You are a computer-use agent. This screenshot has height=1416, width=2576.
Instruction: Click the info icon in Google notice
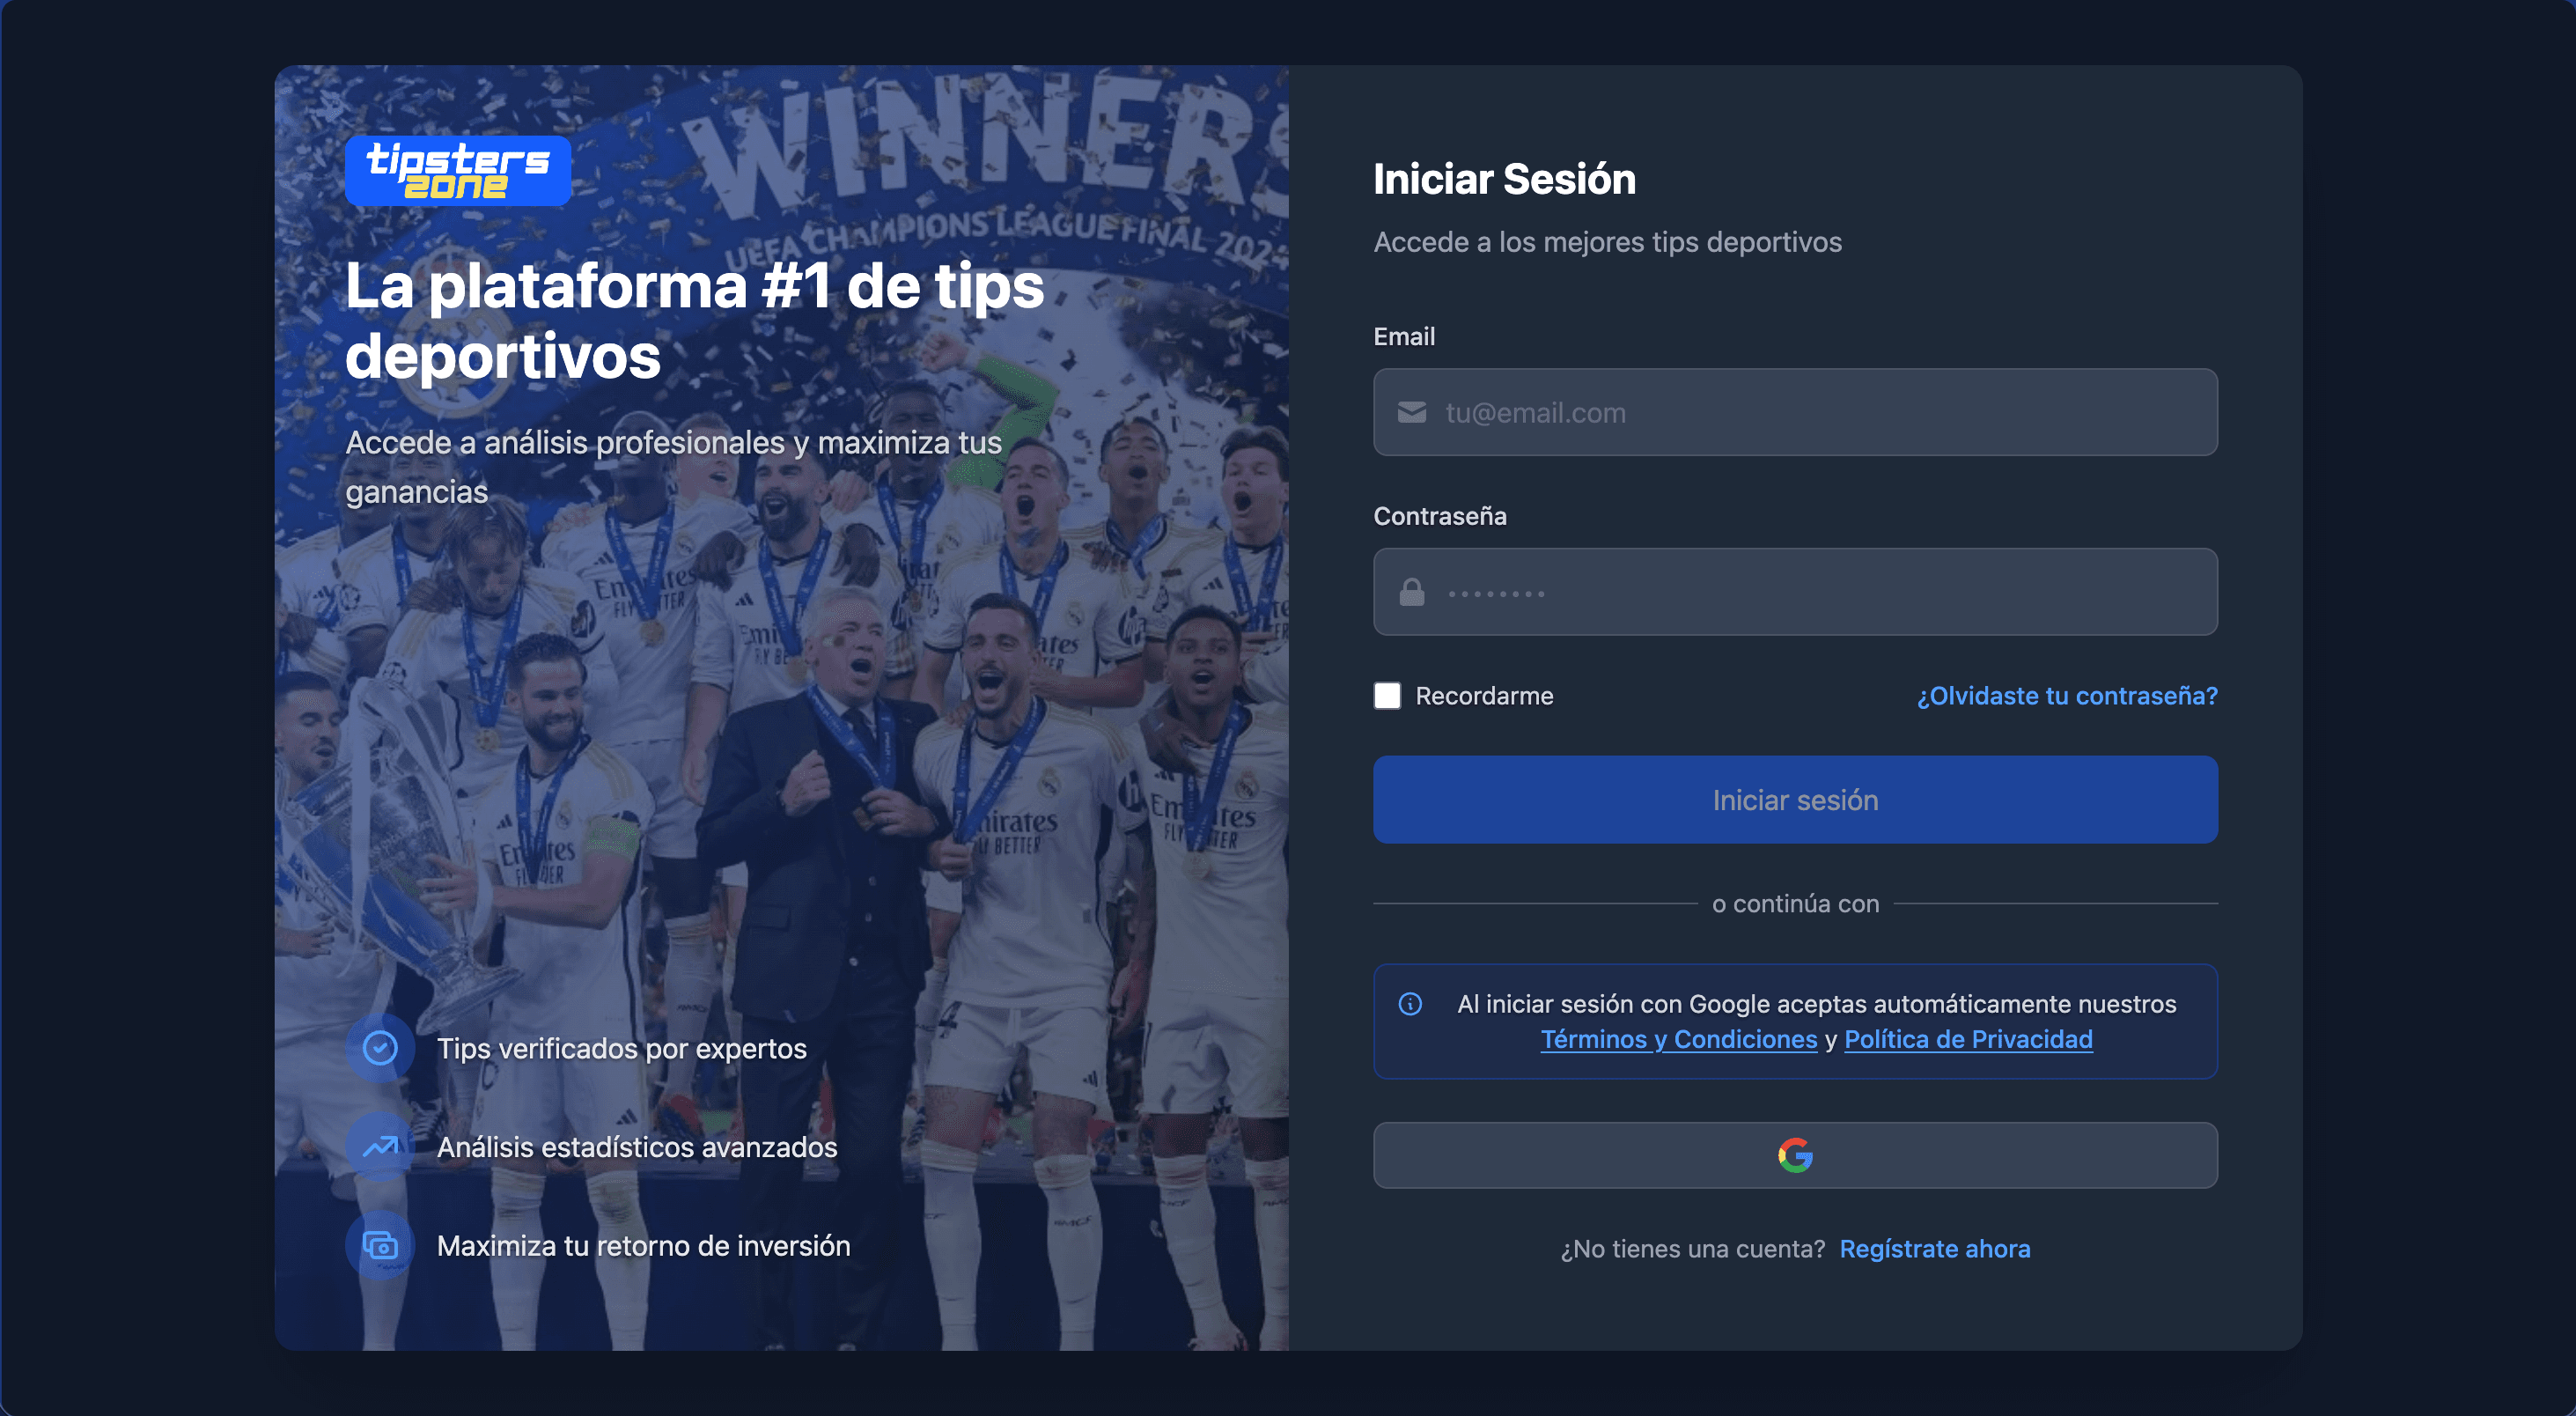(1410, 1004)
